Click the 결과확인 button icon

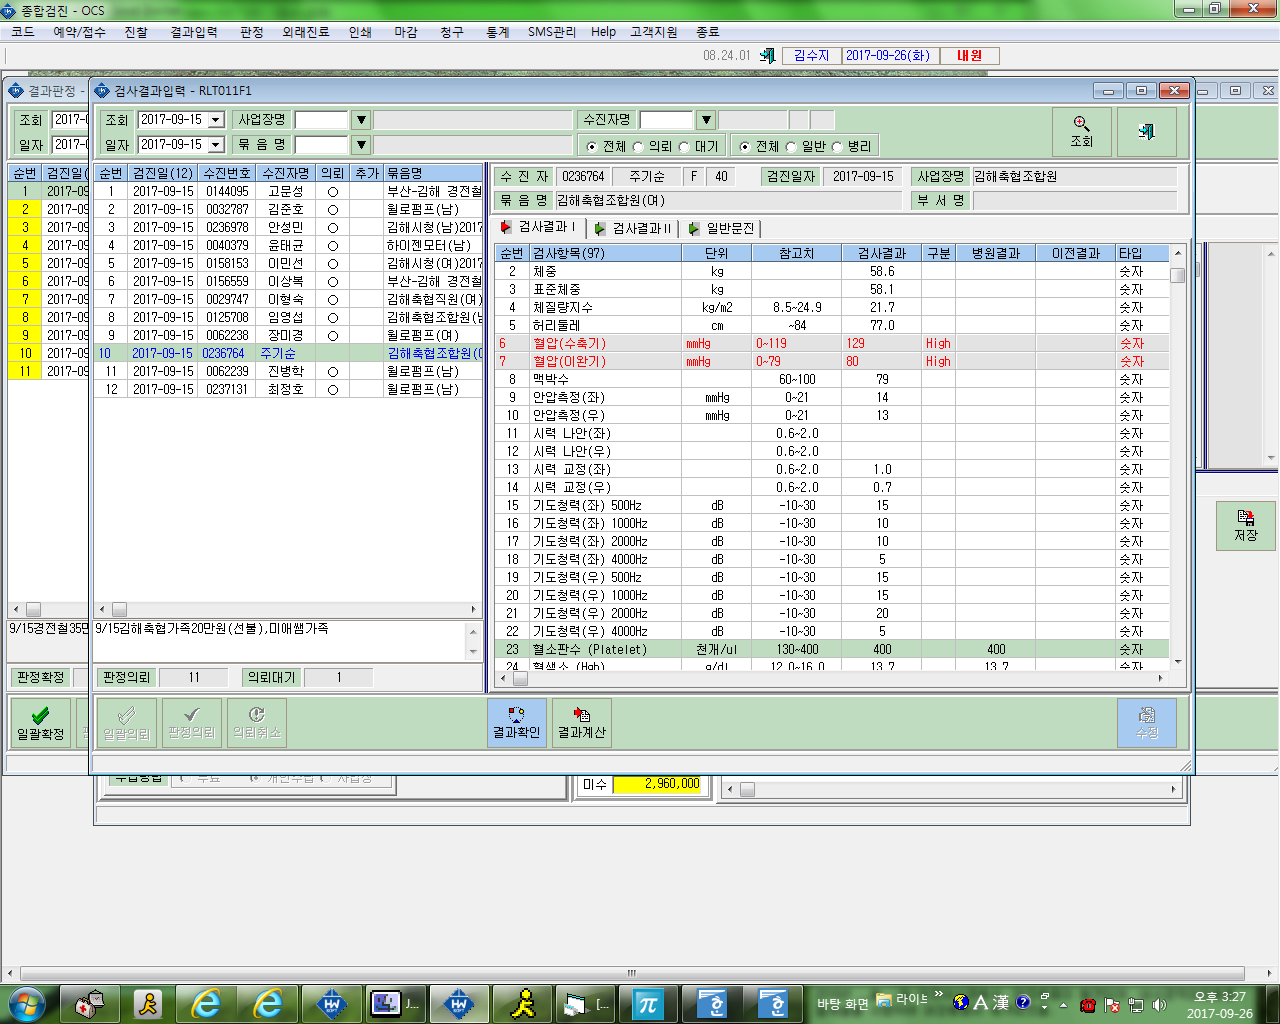coord(516,722)
